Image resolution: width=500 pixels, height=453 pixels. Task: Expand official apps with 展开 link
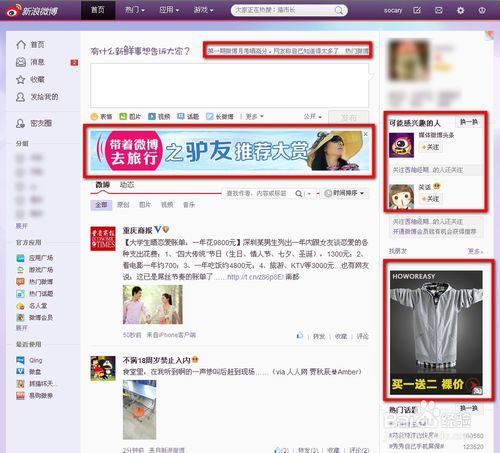22,328
